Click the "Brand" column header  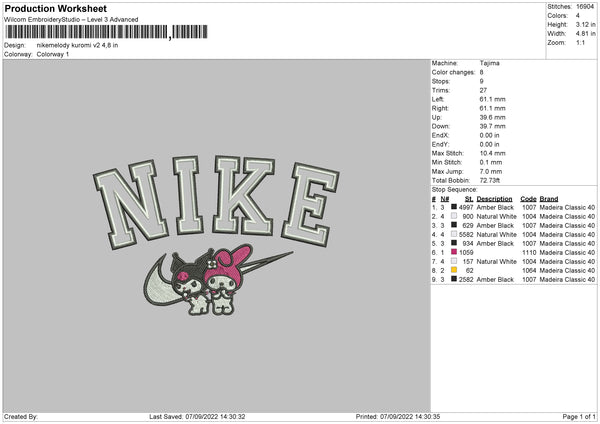tap(549, 199)
